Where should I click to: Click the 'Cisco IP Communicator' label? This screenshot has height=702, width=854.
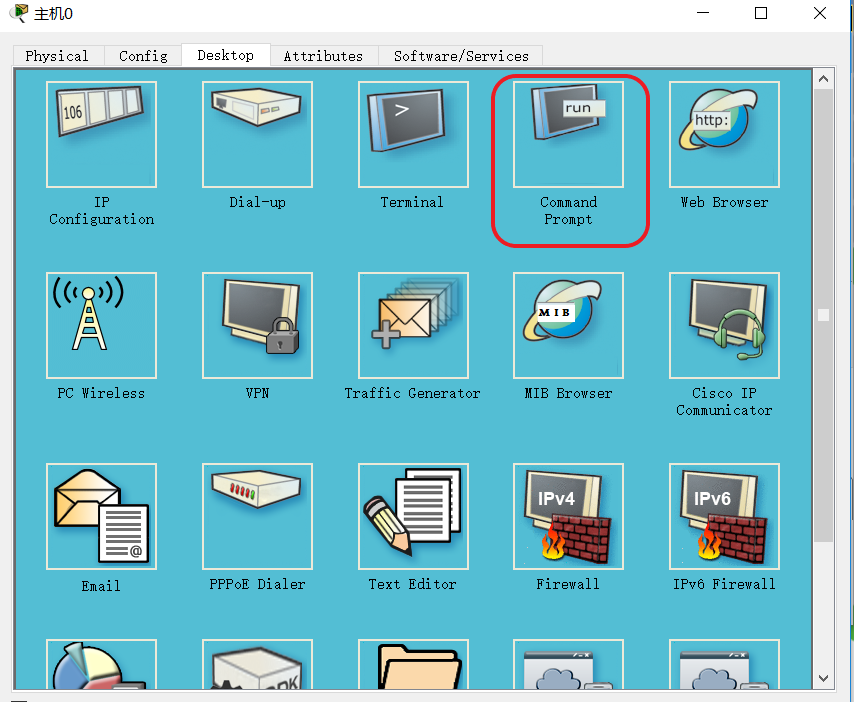(x=724, y=401)
